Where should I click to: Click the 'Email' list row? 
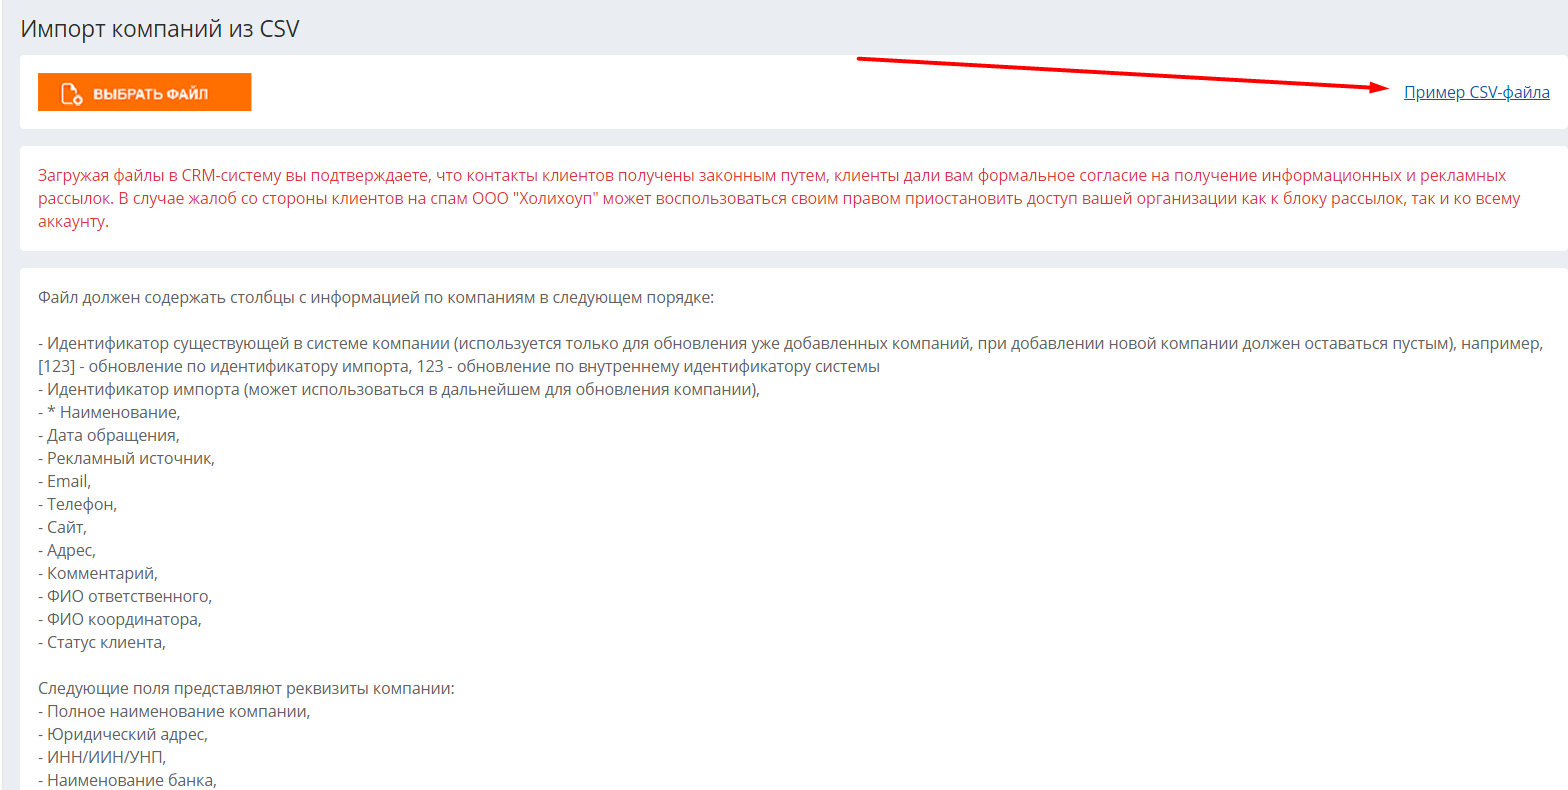65,481
